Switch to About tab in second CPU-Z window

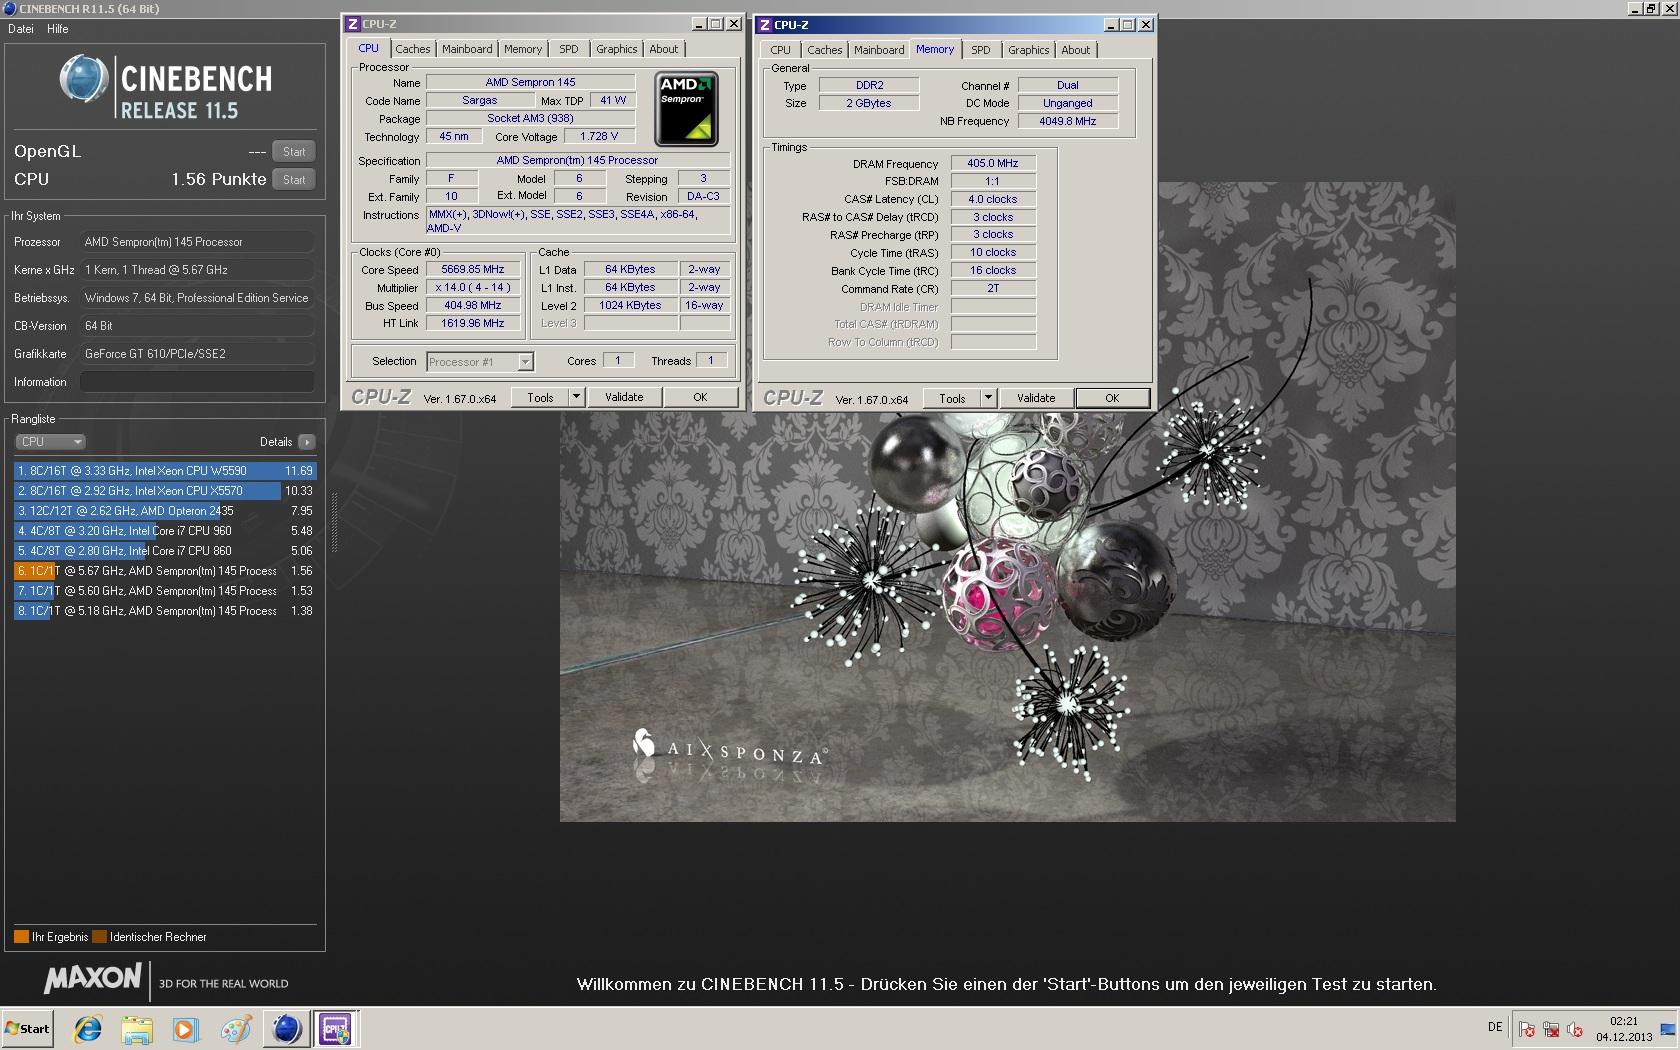(1076, 50)
